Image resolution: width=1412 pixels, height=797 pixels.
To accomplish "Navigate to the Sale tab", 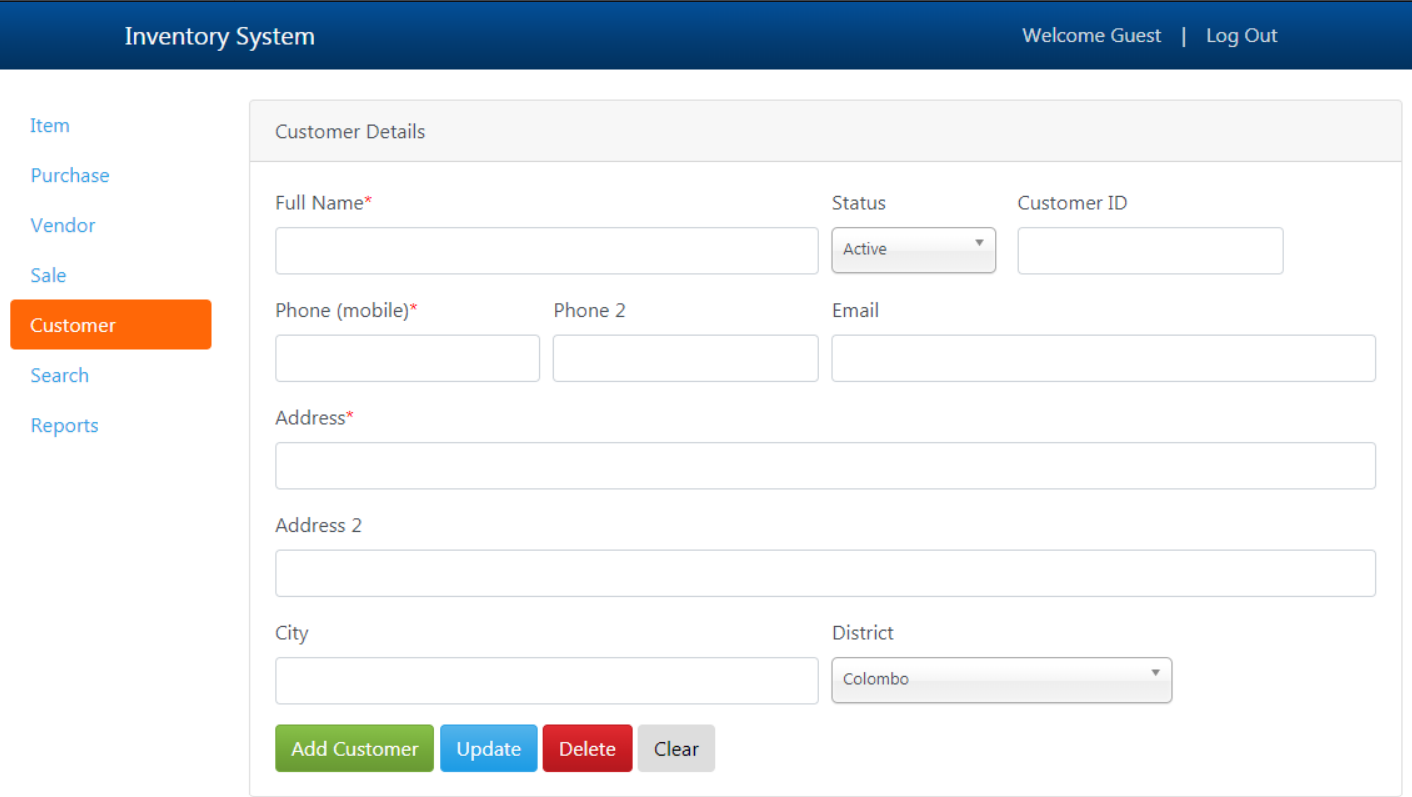I will point(48,276).
